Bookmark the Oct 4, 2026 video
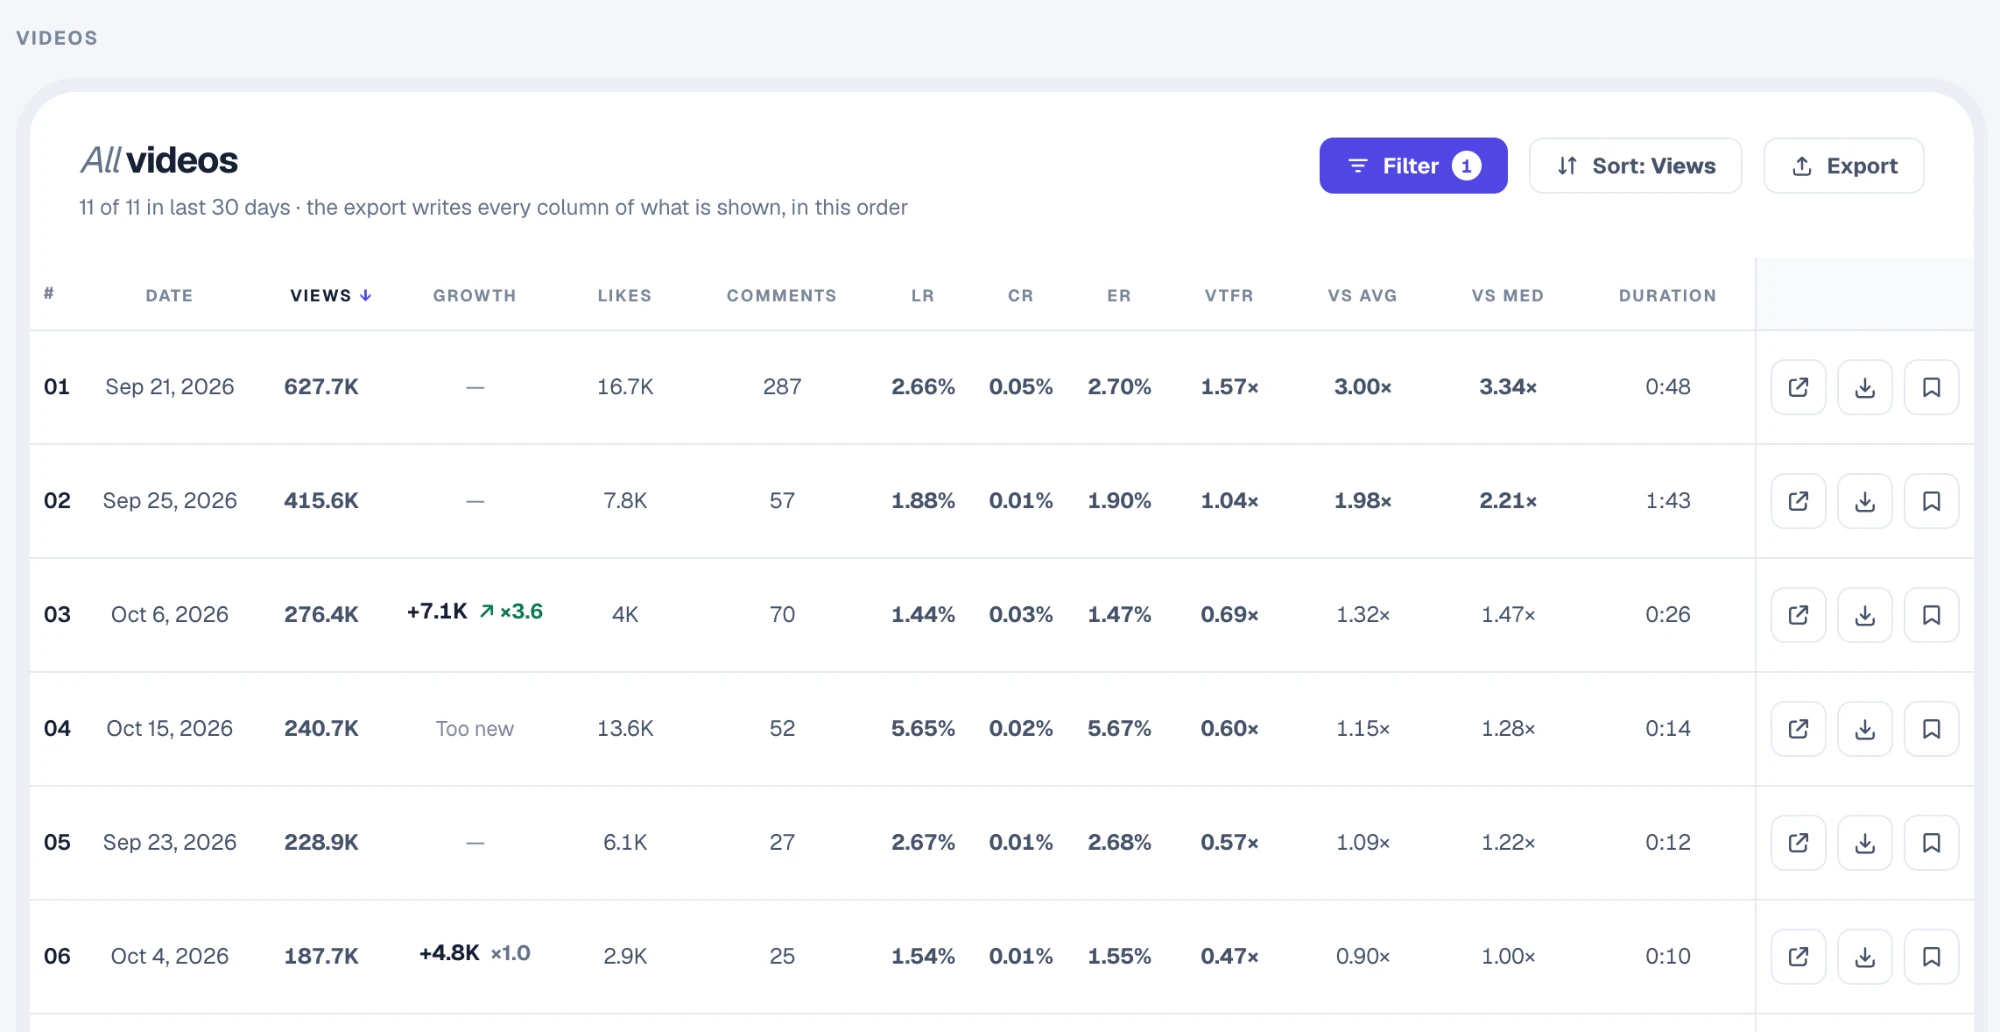 (1931, 957)
